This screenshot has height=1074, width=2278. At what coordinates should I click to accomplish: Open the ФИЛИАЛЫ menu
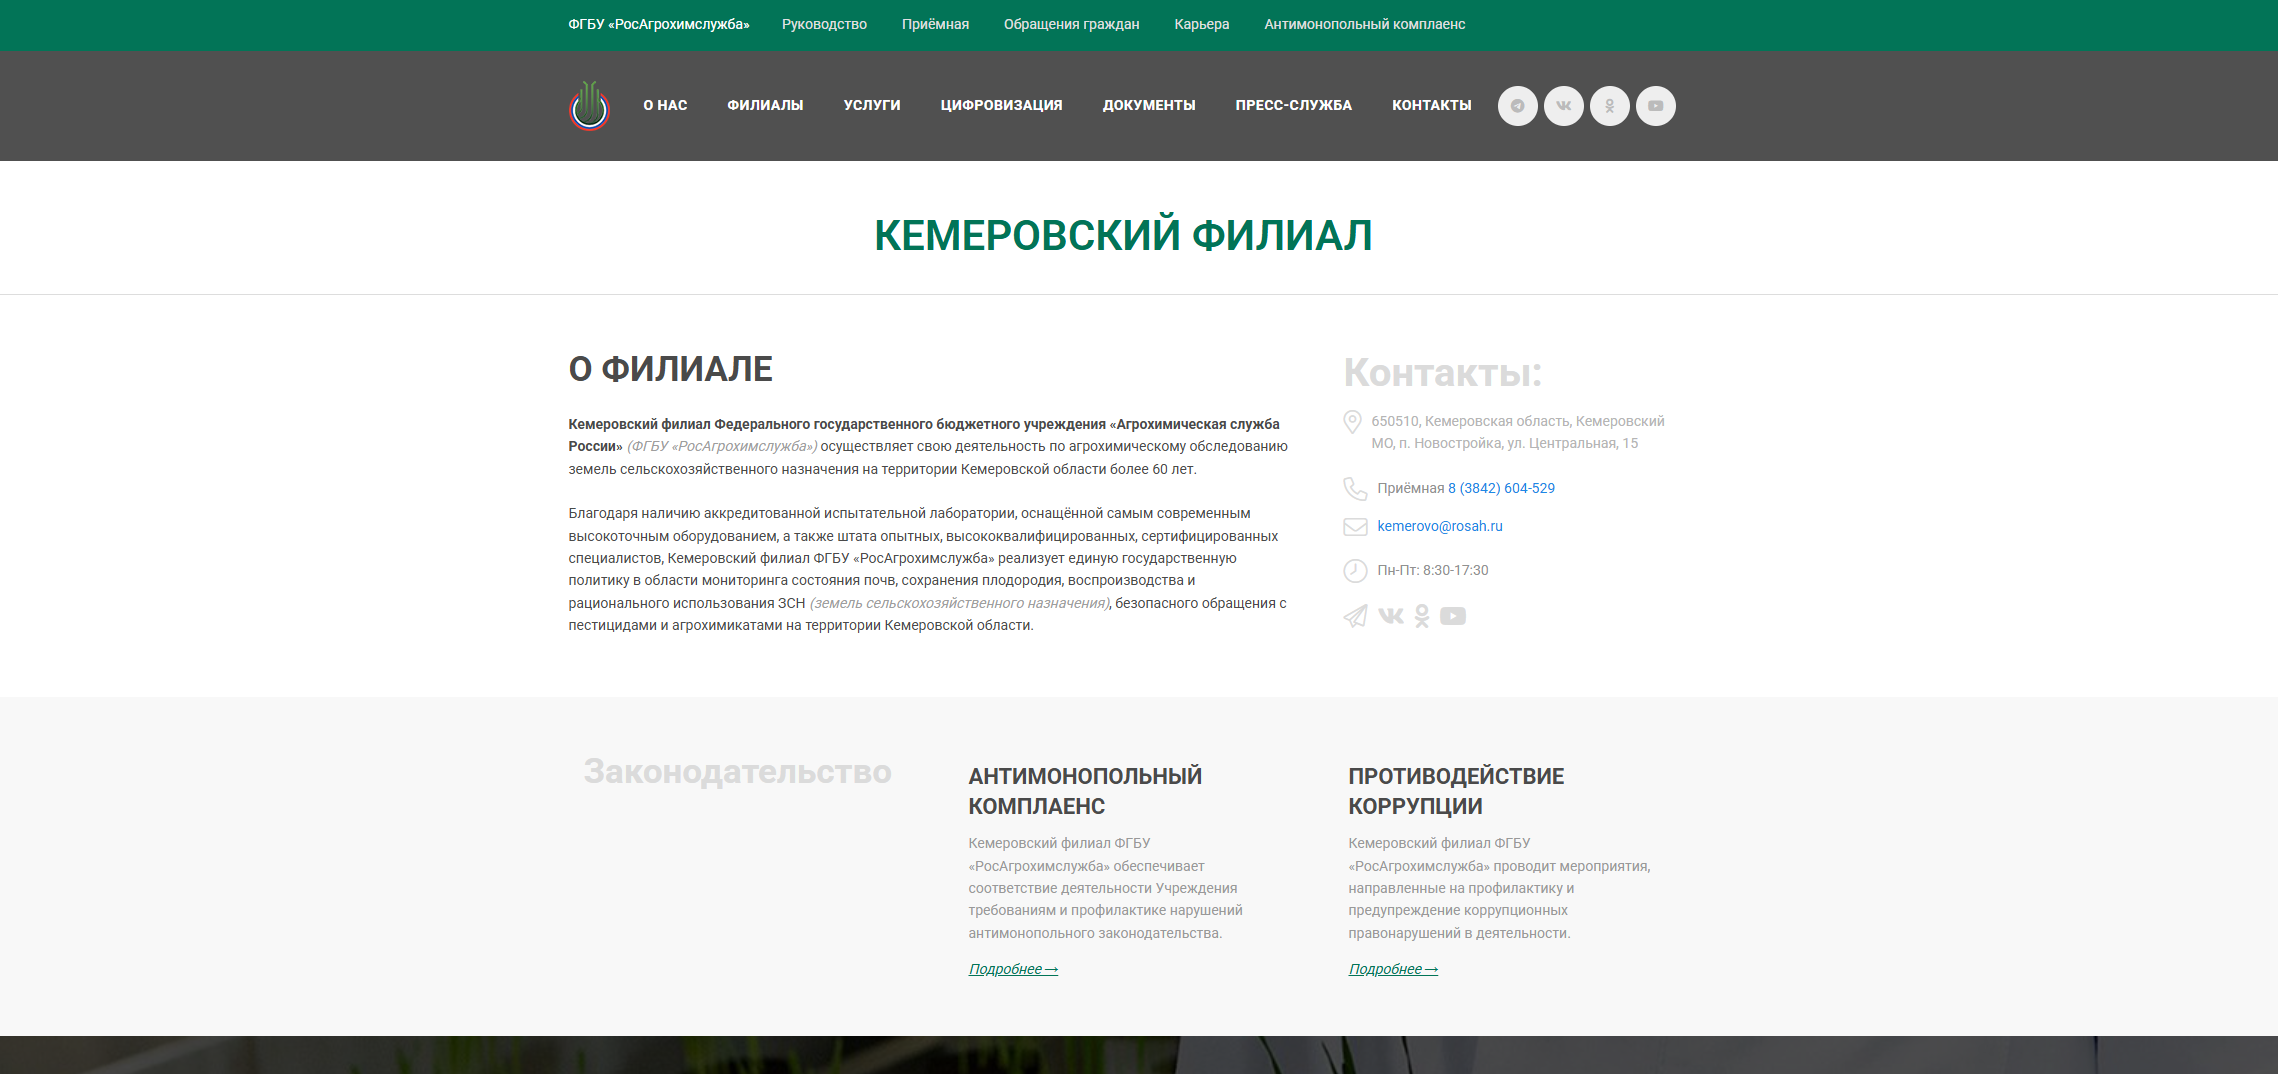pos(765,105)
